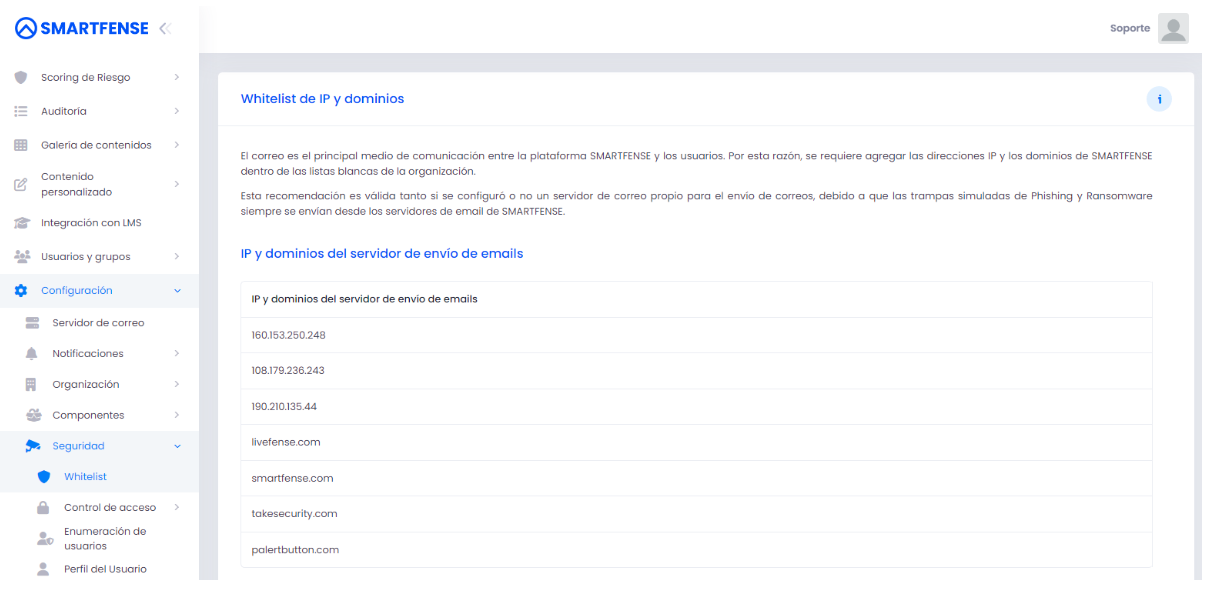The width and height of the screenshot is (1227, 596).
Task: Go to Notificaciones settings
Action: [88, 354]
